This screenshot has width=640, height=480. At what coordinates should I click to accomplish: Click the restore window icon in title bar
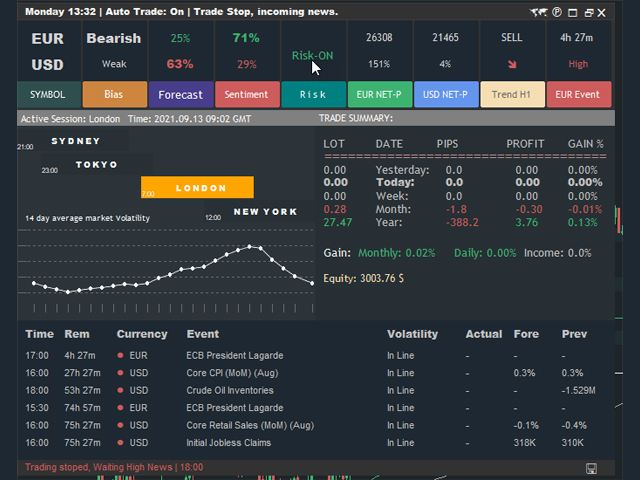[589, 12]
